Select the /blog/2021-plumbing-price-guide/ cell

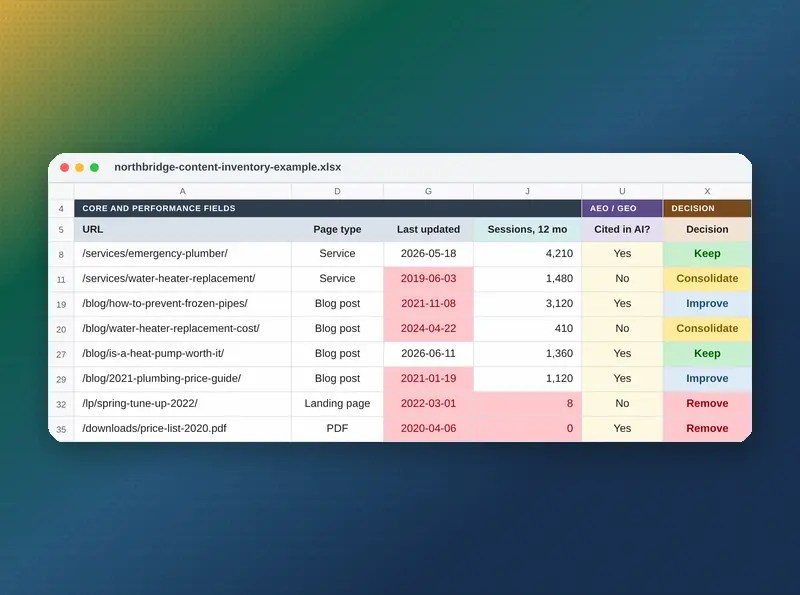click(183, 379)
